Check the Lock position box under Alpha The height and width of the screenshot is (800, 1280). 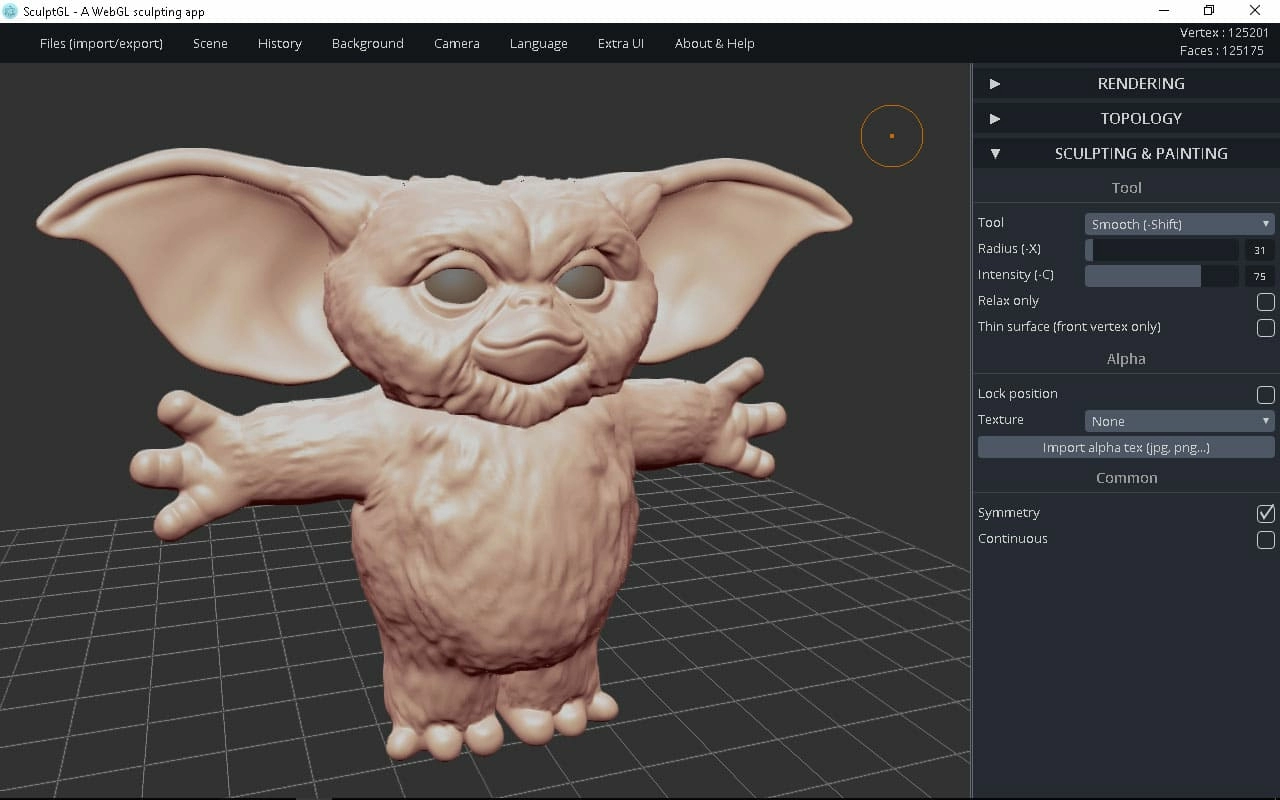point(1265,394)
